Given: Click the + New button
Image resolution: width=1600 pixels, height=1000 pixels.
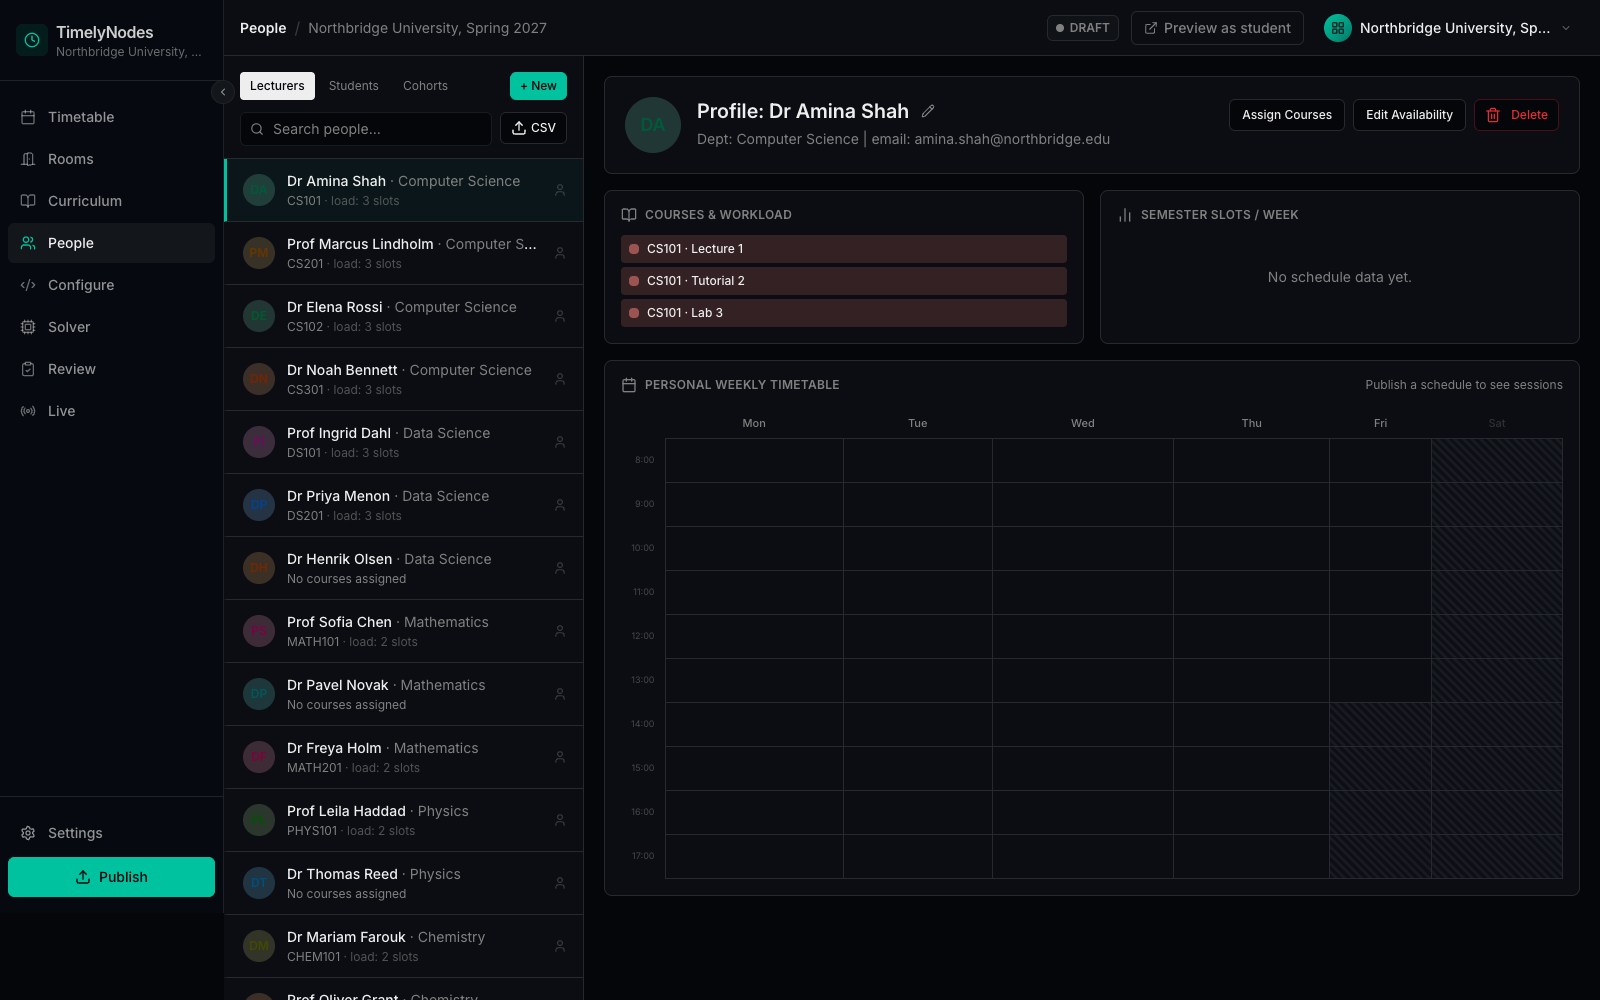Looking at the screenshot, I should tap(538, 86).
